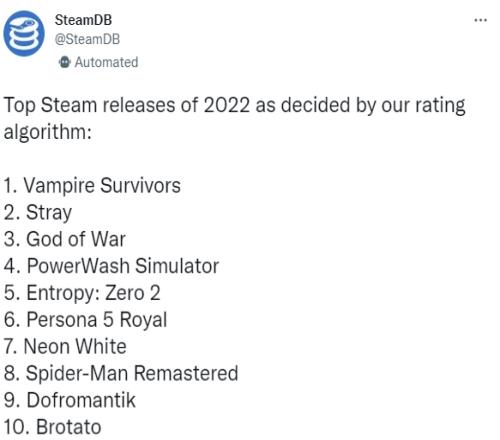Open the @SteamDB handle link
This screenshot has height=440, width=500.
pos(87,39)
